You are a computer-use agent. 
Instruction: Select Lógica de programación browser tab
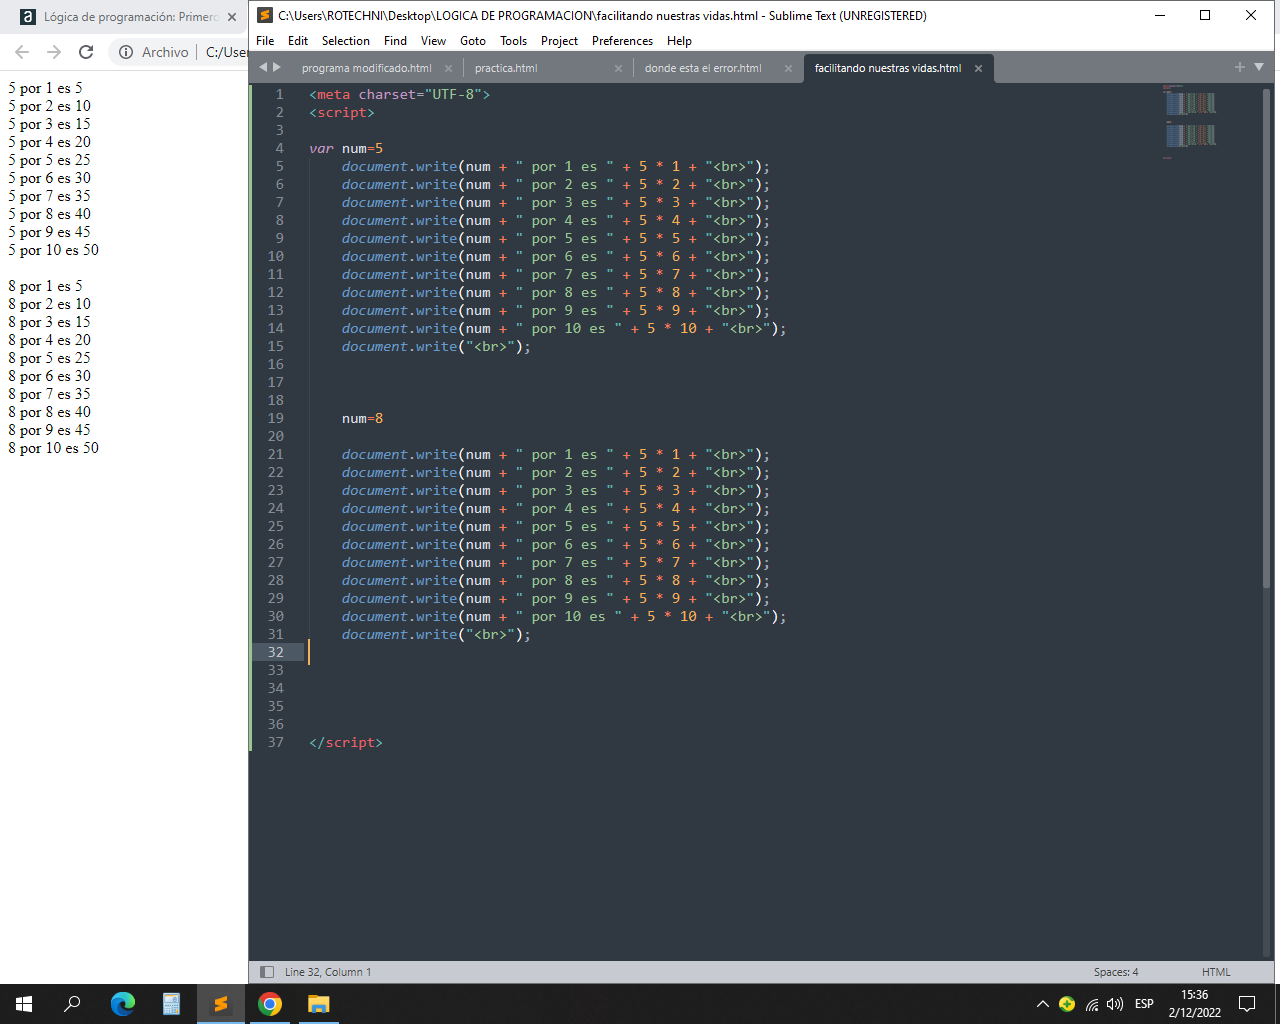pyautogui.click(x=130, y=17)
